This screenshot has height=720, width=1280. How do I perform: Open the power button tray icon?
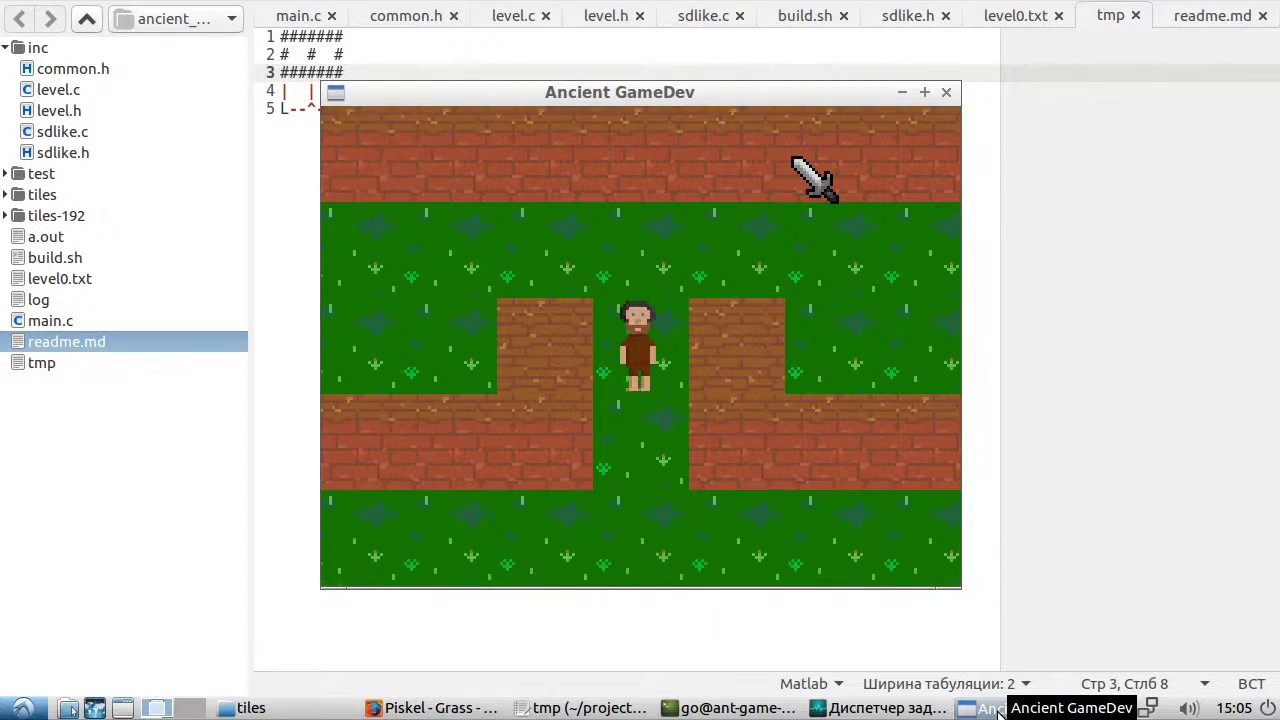pyautogui.click(x=1268, y=708)
